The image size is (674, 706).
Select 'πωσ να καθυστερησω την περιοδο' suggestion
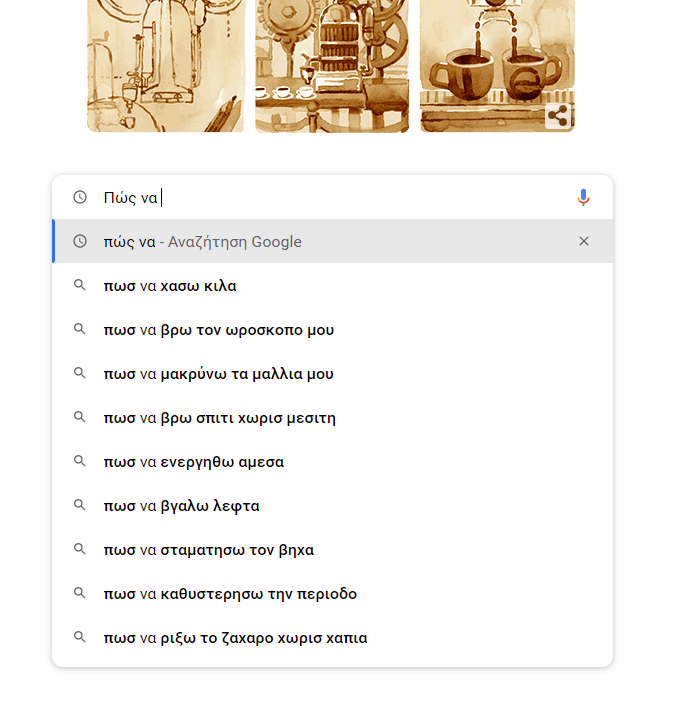(230, 594)
